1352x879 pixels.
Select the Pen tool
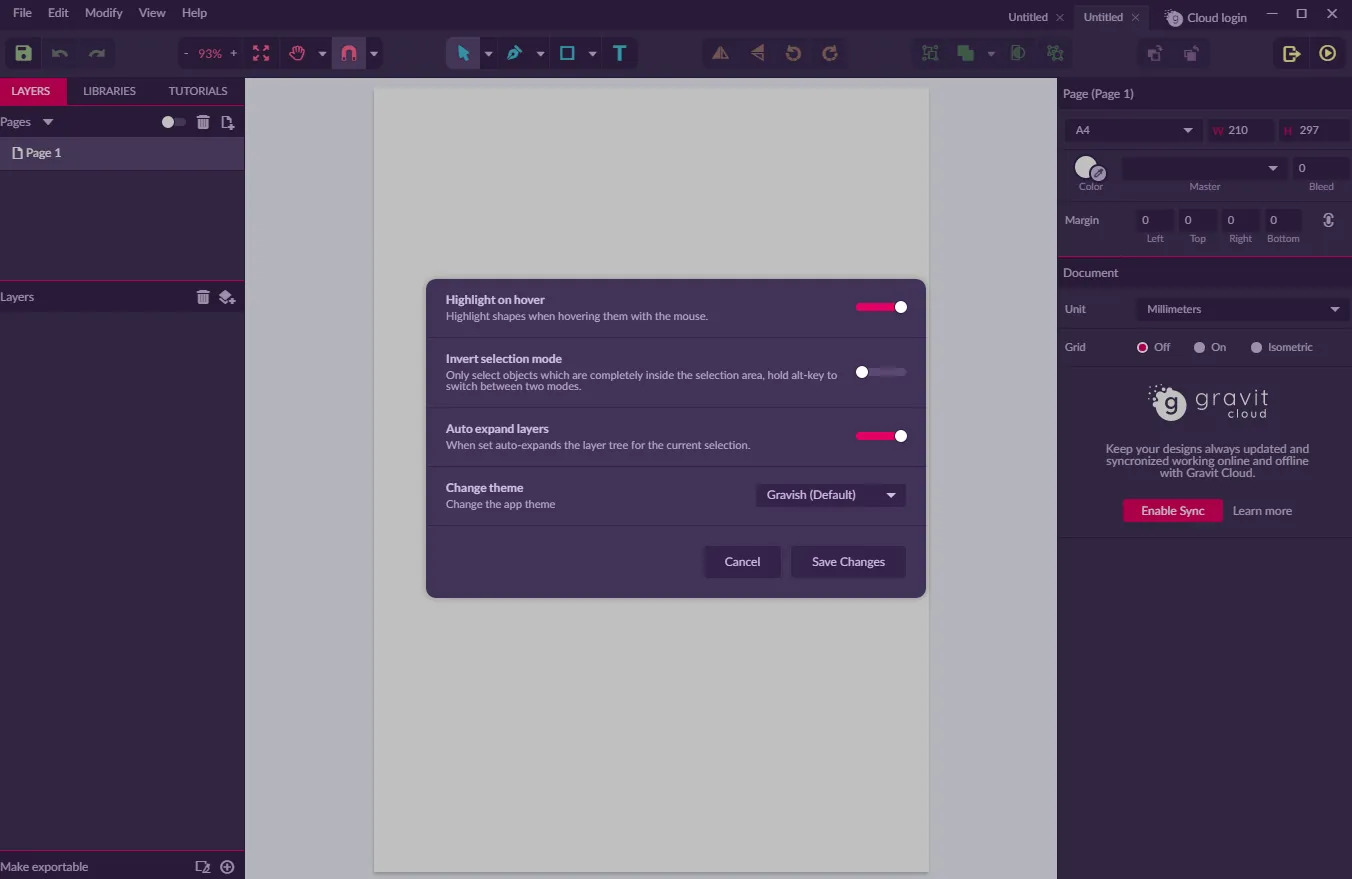[x=514, y=53]
